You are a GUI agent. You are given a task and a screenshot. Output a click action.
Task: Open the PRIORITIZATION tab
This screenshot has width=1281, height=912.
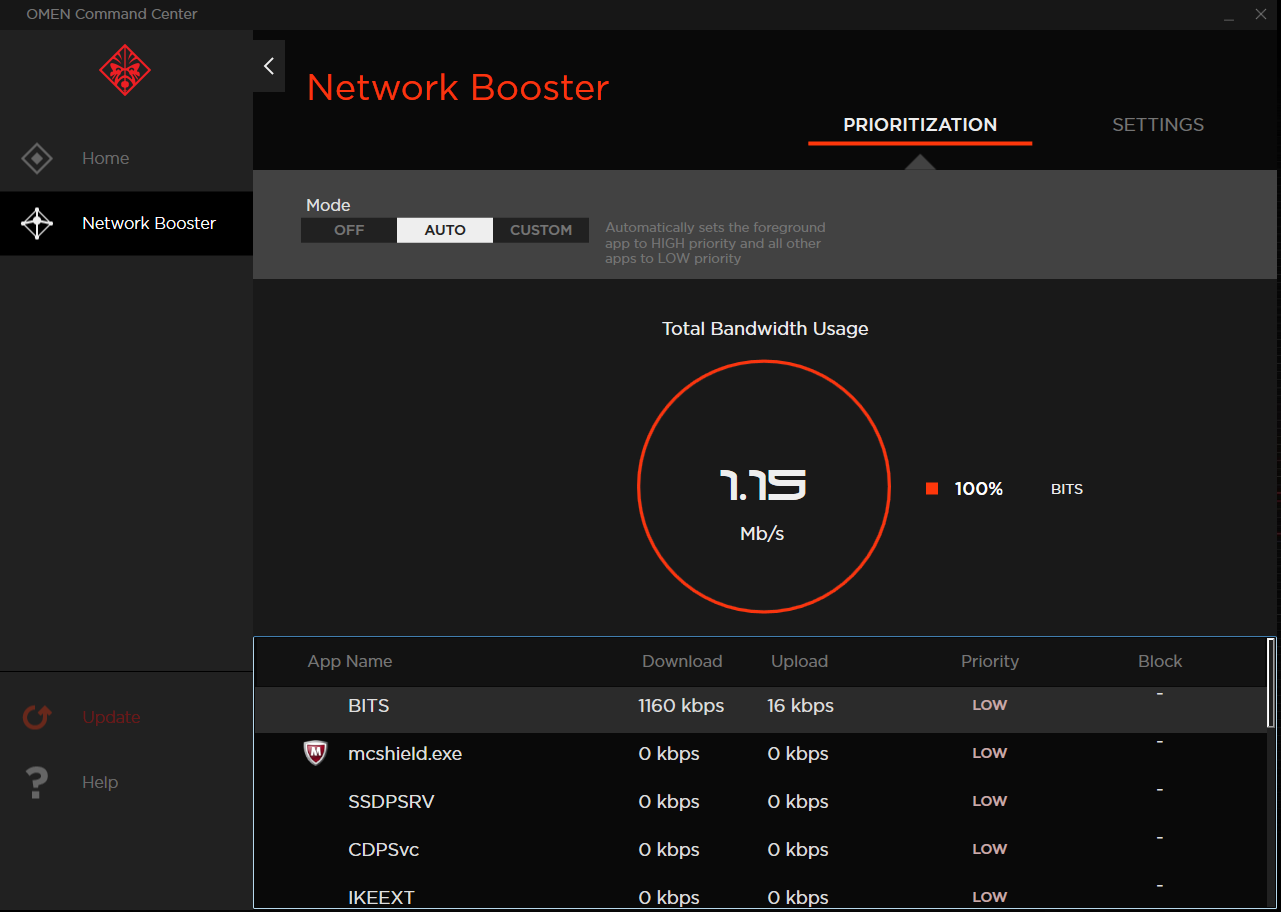click(920, 125)
